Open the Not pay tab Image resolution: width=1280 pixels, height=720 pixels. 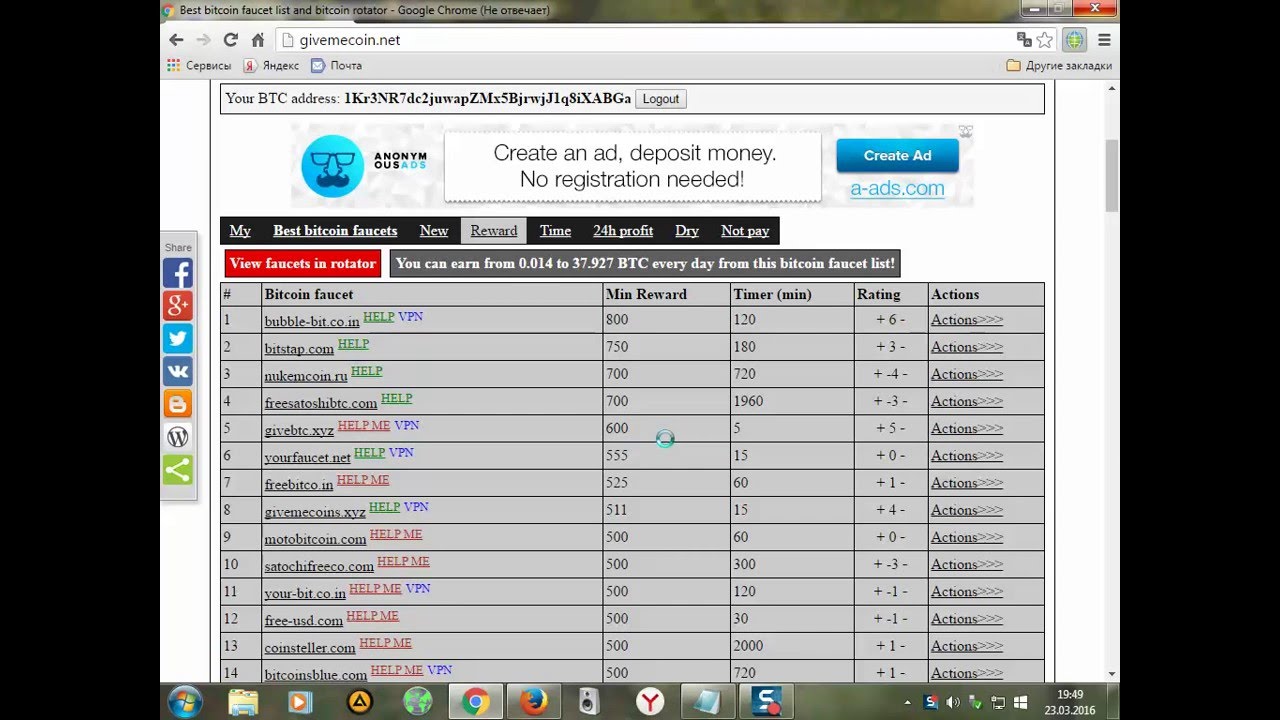coord(745,231)
